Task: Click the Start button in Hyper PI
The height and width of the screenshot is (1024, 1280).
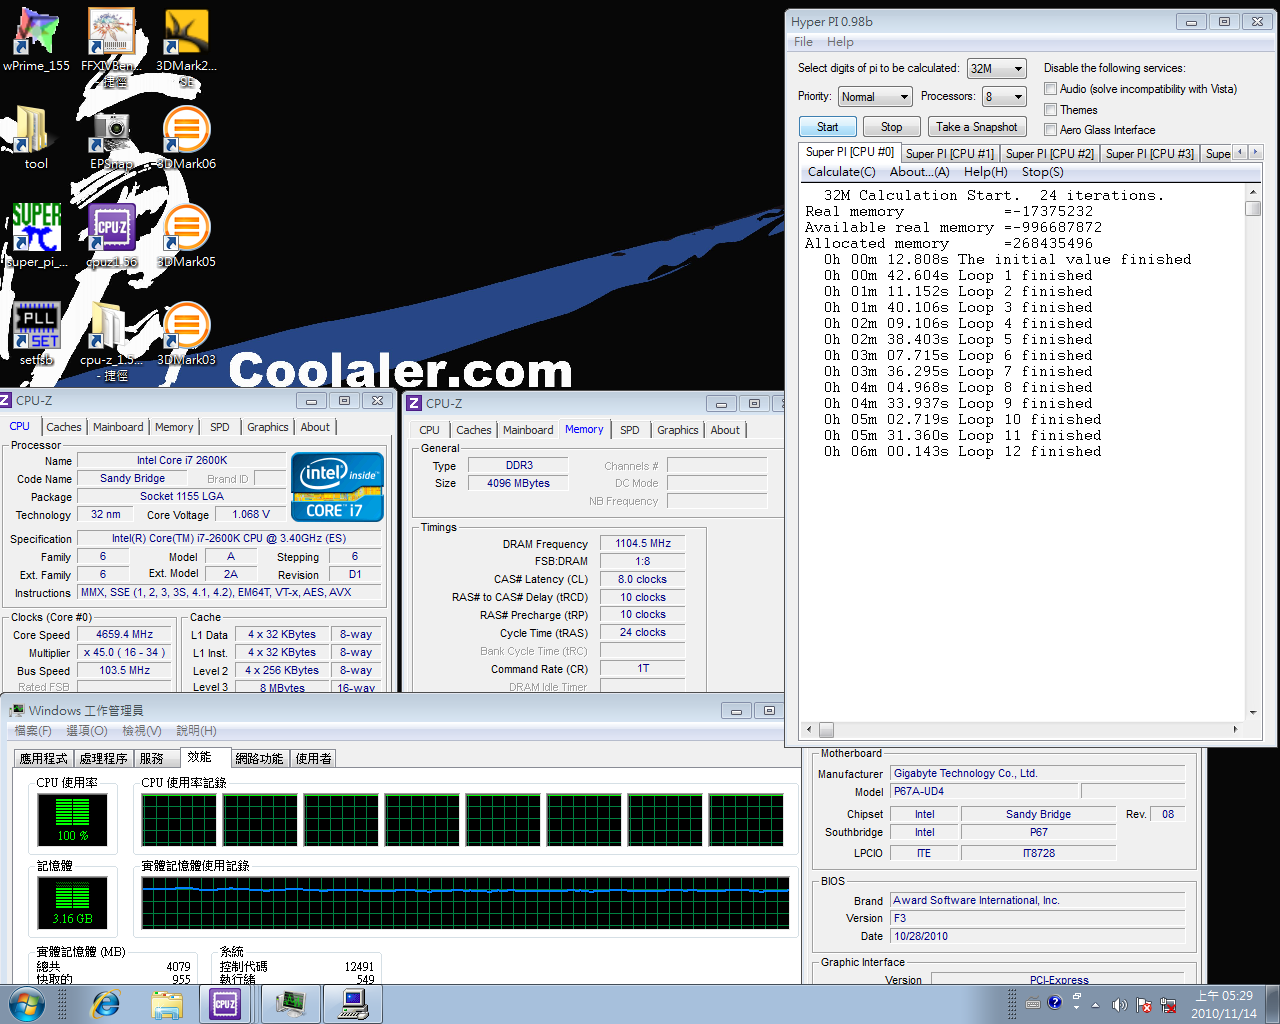Action: pos(827,127)
